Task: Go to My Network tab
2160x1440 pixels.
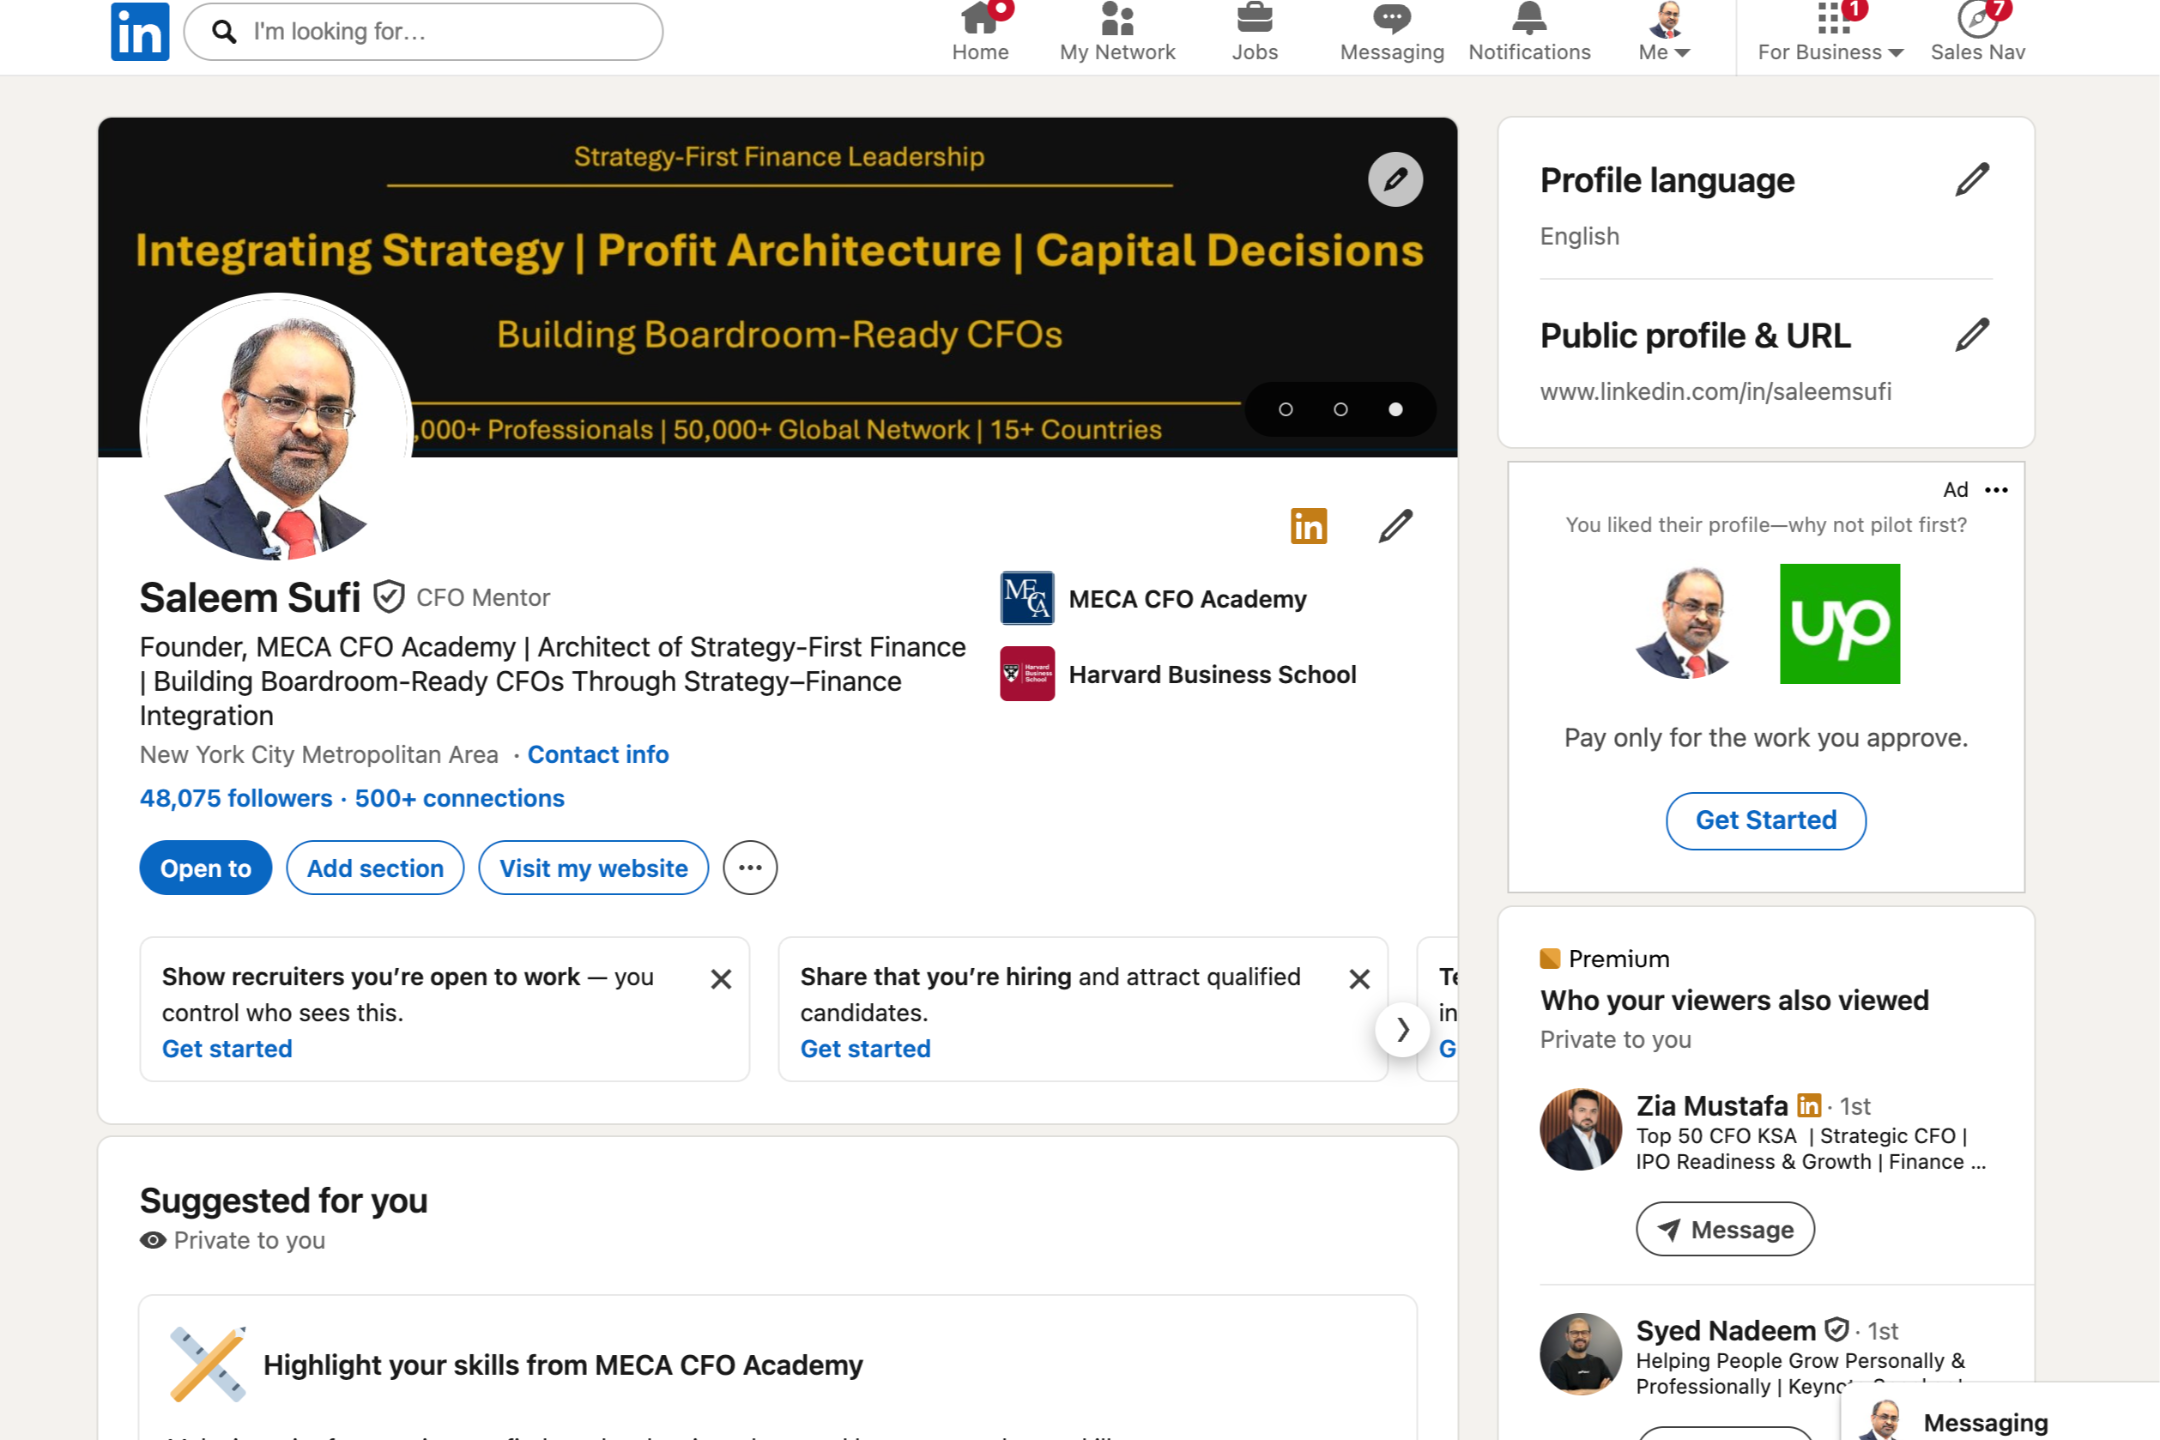Action: (1117, 32)
